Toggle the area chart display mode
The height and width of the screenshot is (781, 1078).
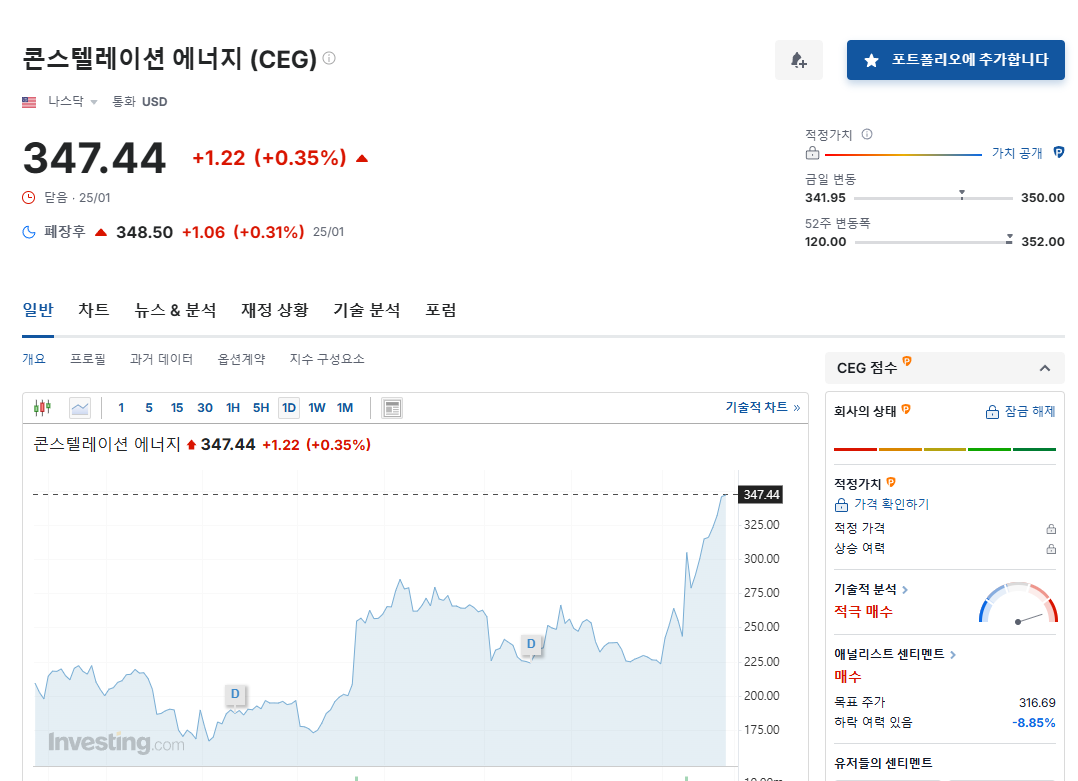80,407
